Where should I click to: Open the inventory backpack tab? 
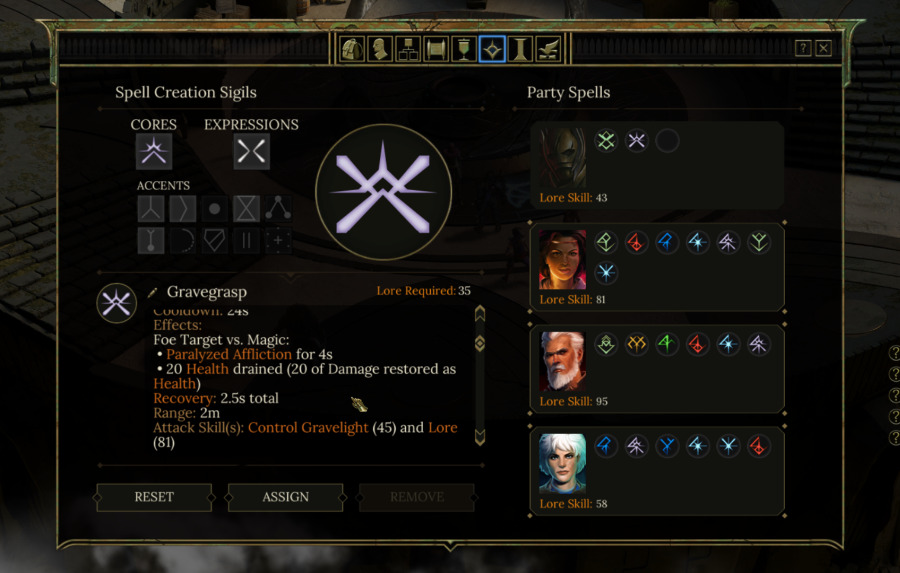(x=351, y=49)
